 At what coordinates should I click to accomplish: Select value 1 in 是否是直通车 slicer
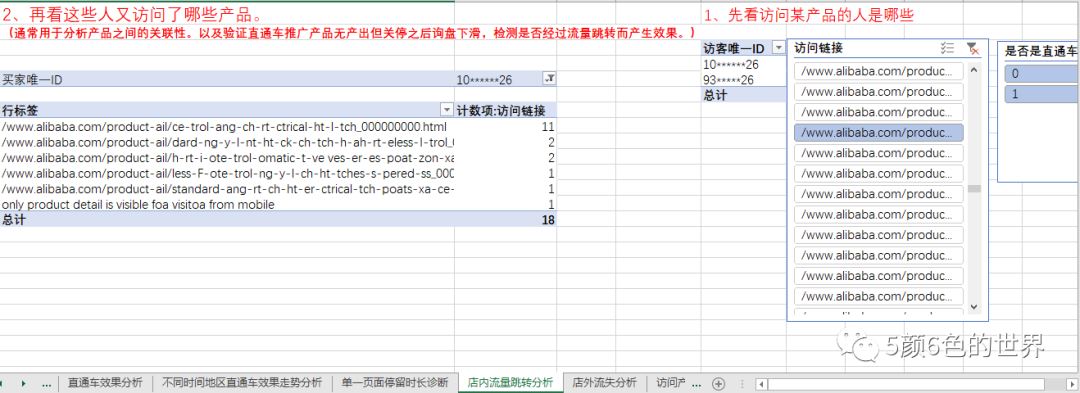coord(1041,94)
